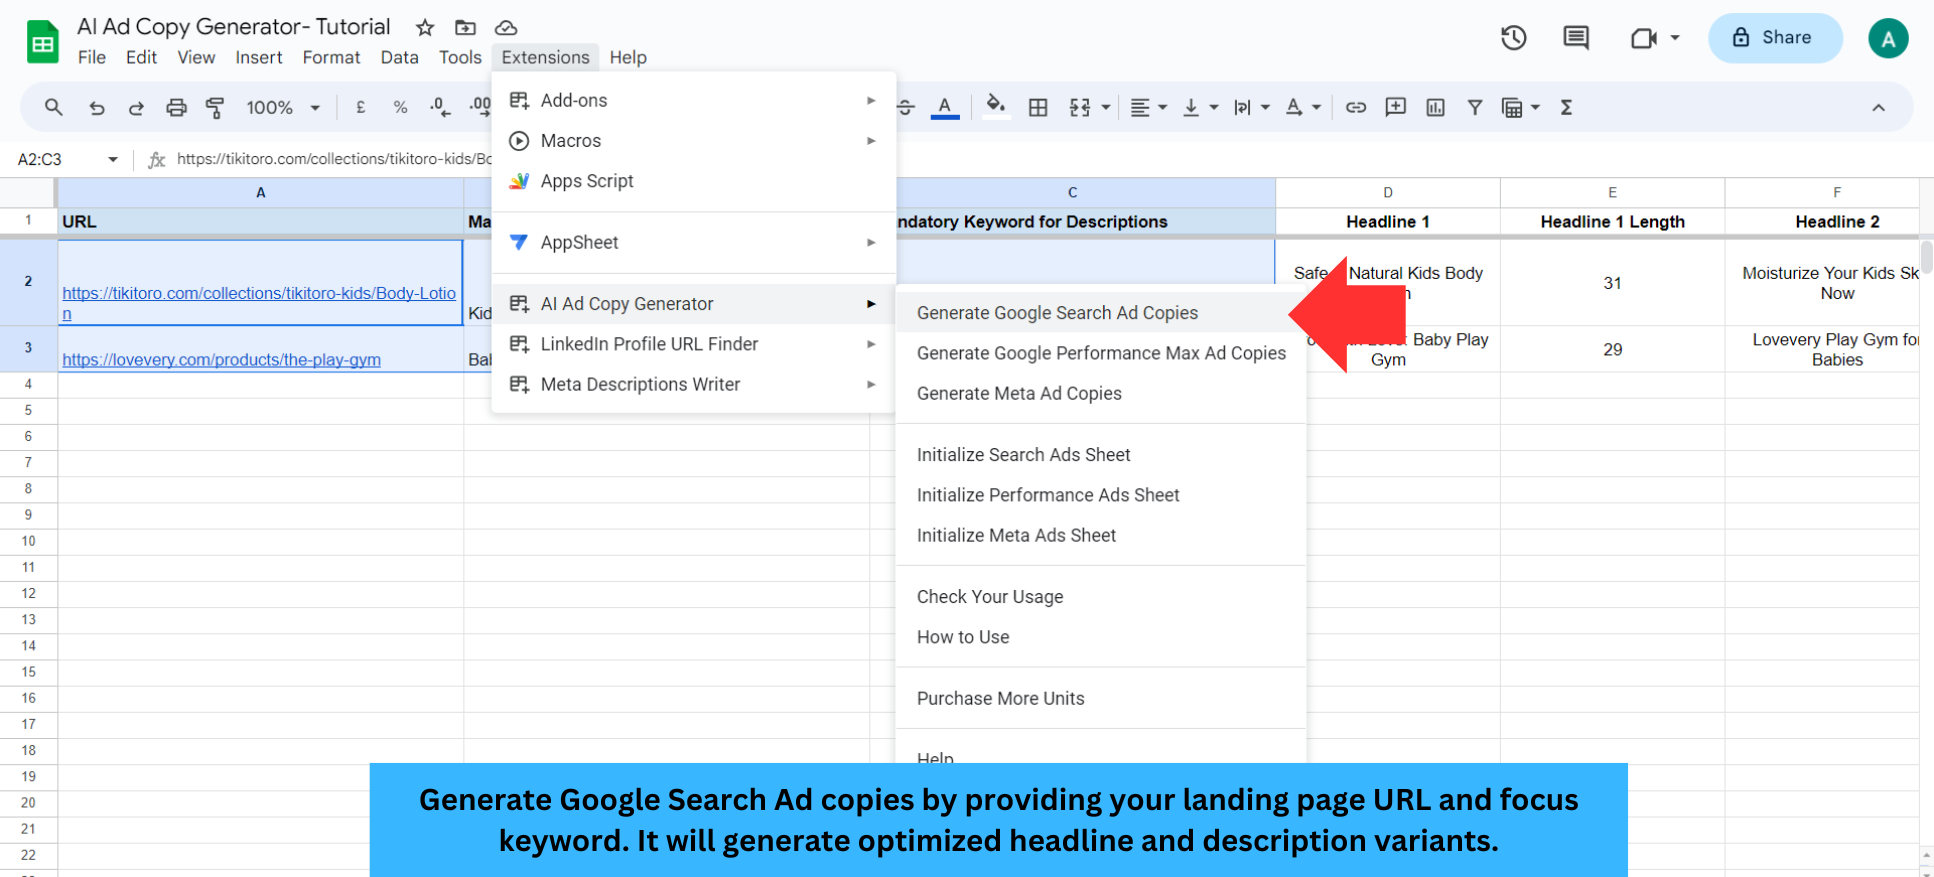Open the text color icon
Image resolution: width=1934 pixels, height=877 pixels.
tap(945, 107)
